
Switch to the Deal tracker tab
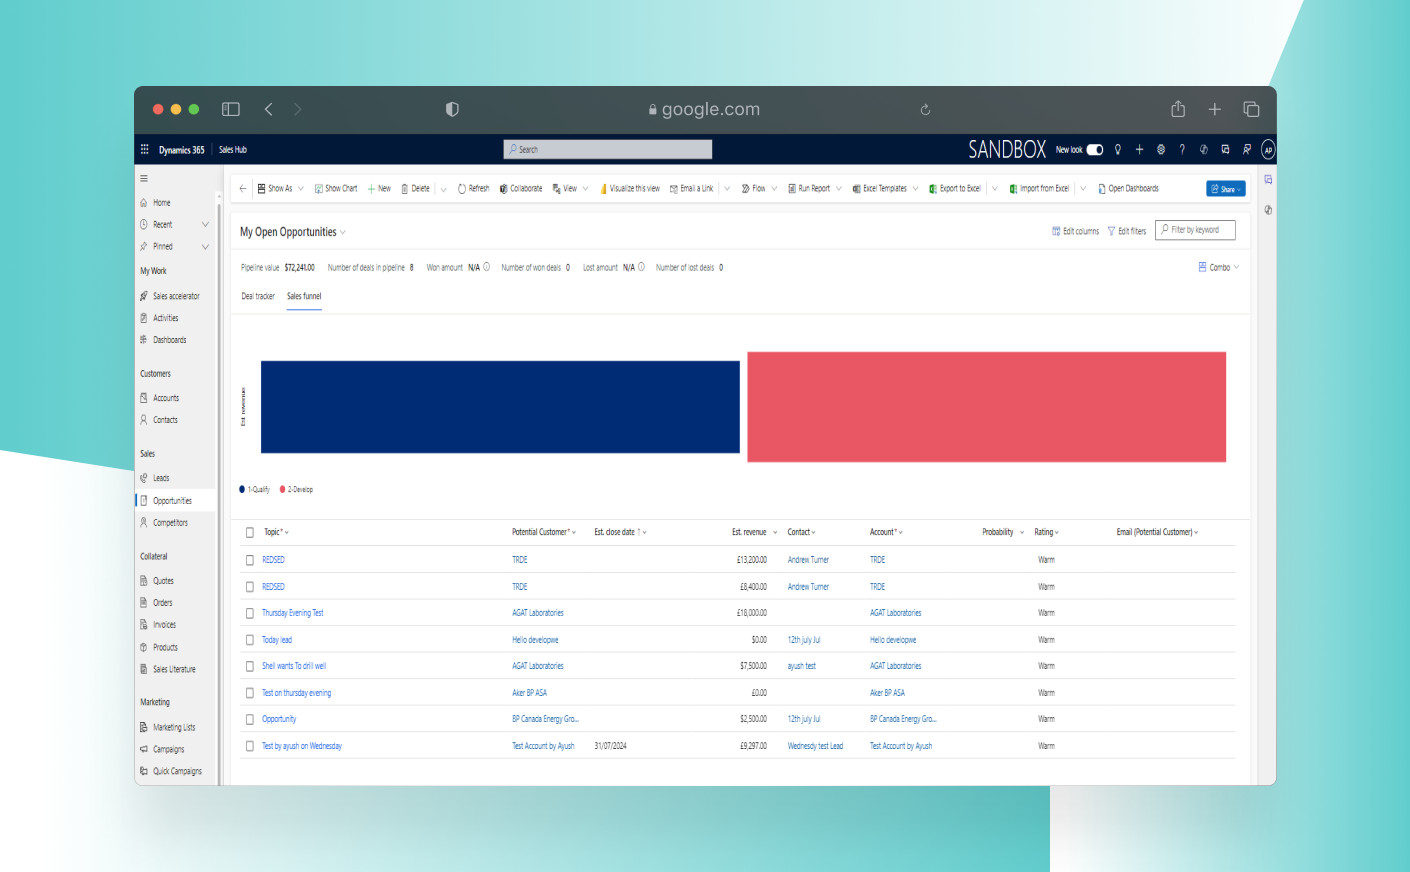[x=257, y=296]
